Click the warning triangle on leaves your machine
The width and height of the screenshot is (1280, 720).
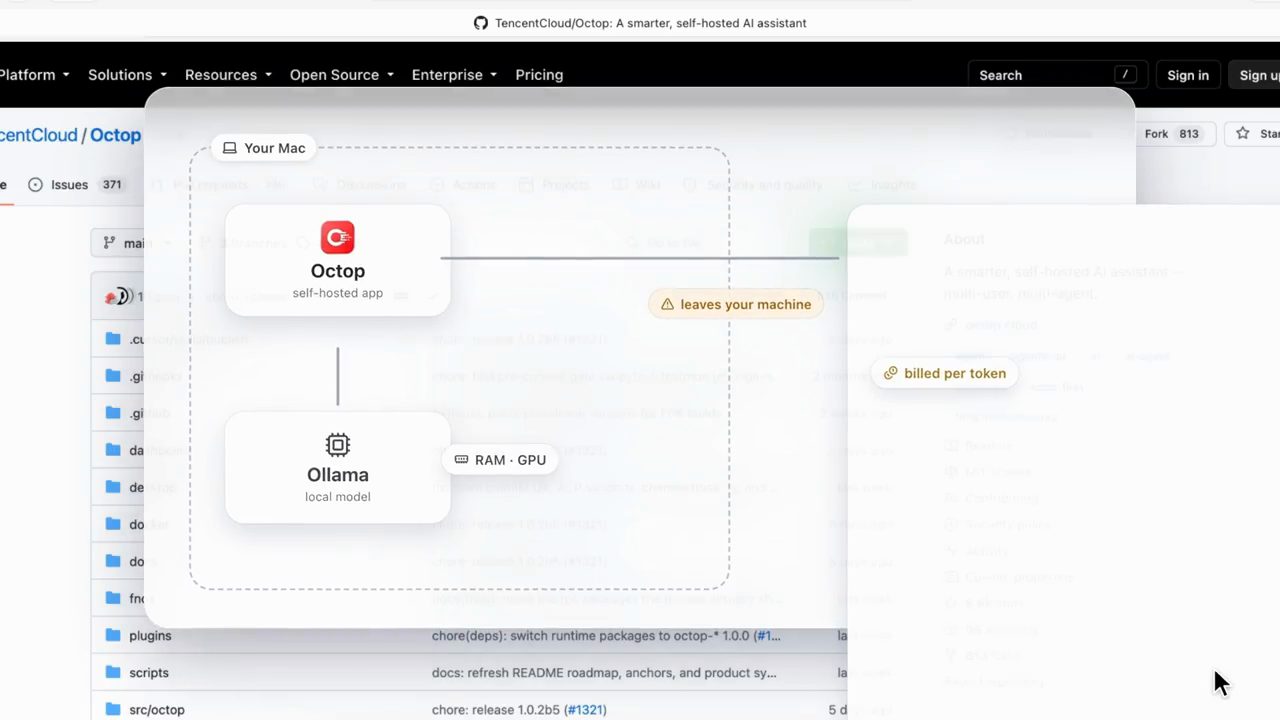(667, 304)
